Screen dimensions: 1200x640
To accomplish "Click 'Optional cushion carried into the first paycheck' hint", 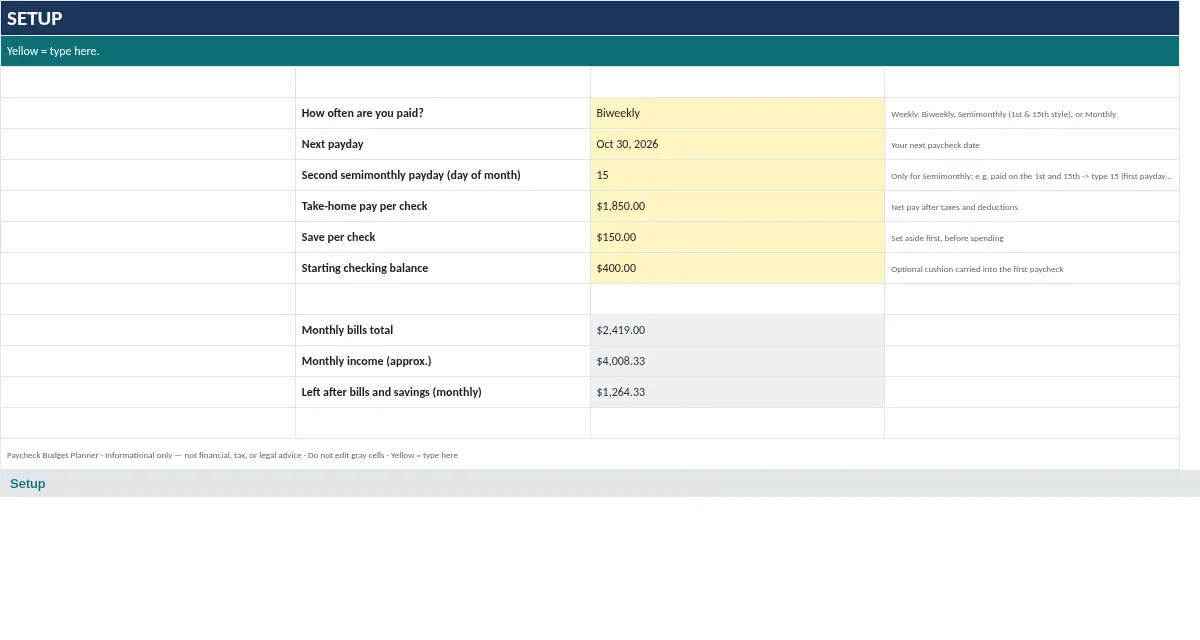I will [x=978, y=269].
